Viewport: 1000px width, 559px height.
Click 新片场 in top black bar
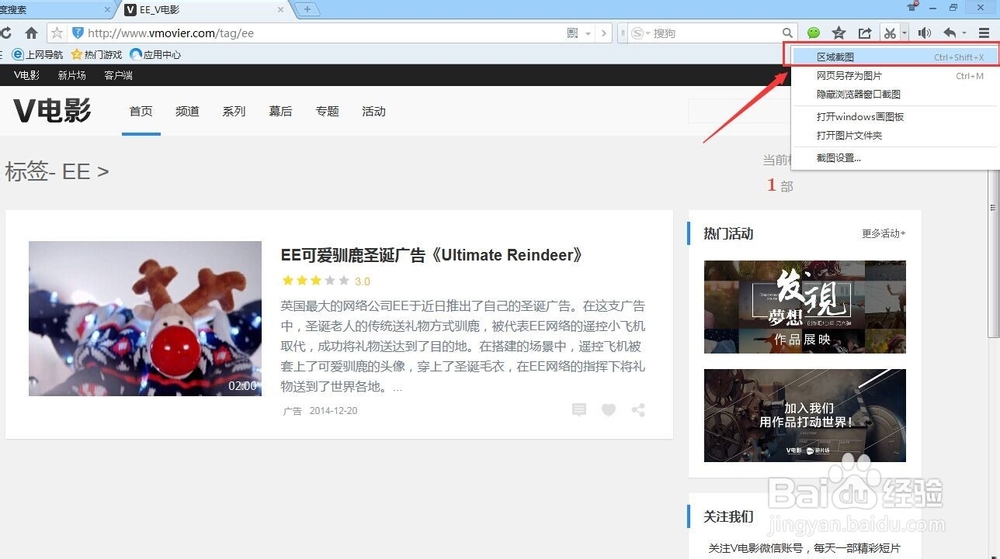[x=71, y=75]
